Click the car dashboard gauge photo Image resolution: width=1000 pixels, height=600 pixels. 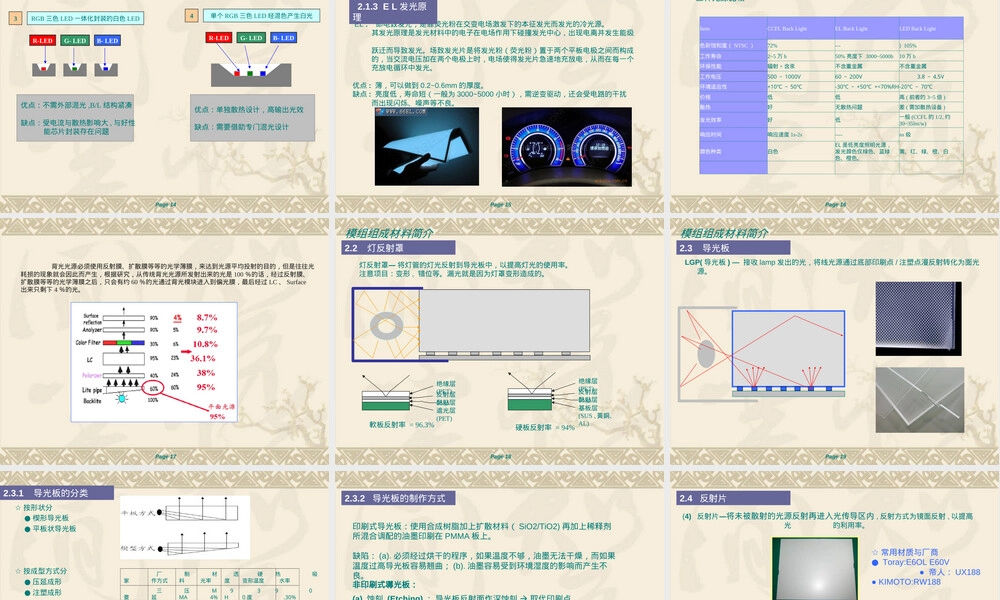[x=566, y=147]
